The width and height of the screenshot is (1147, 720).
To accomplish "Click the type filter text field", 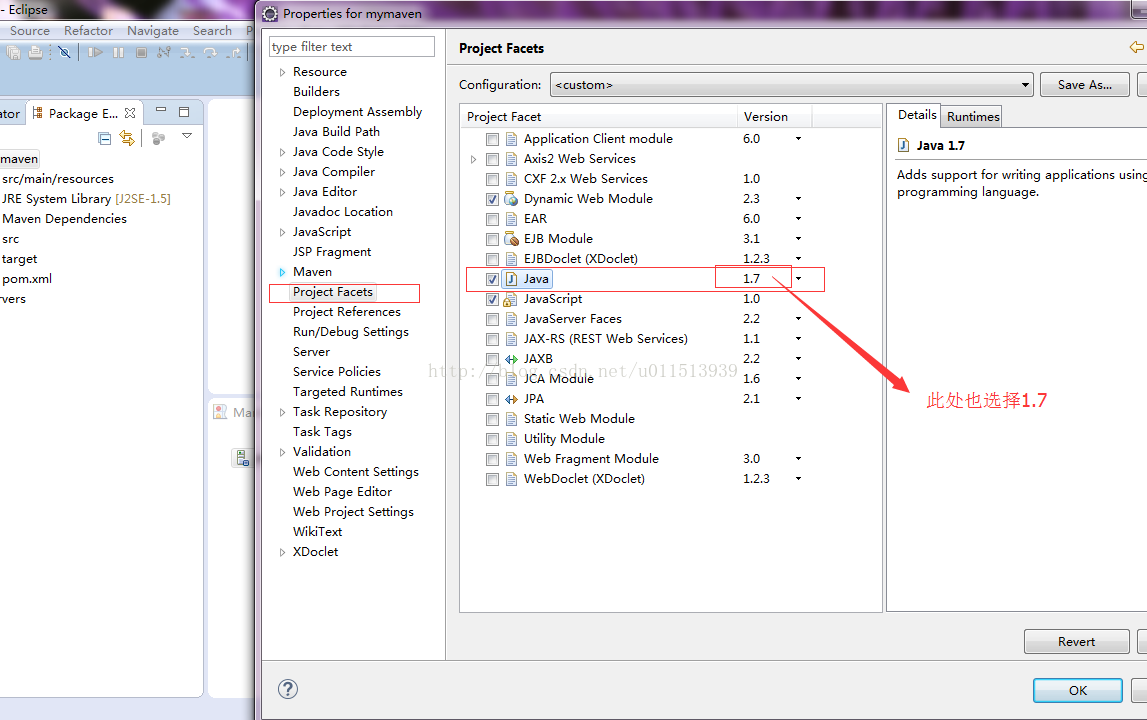I will tap(352, 47).
